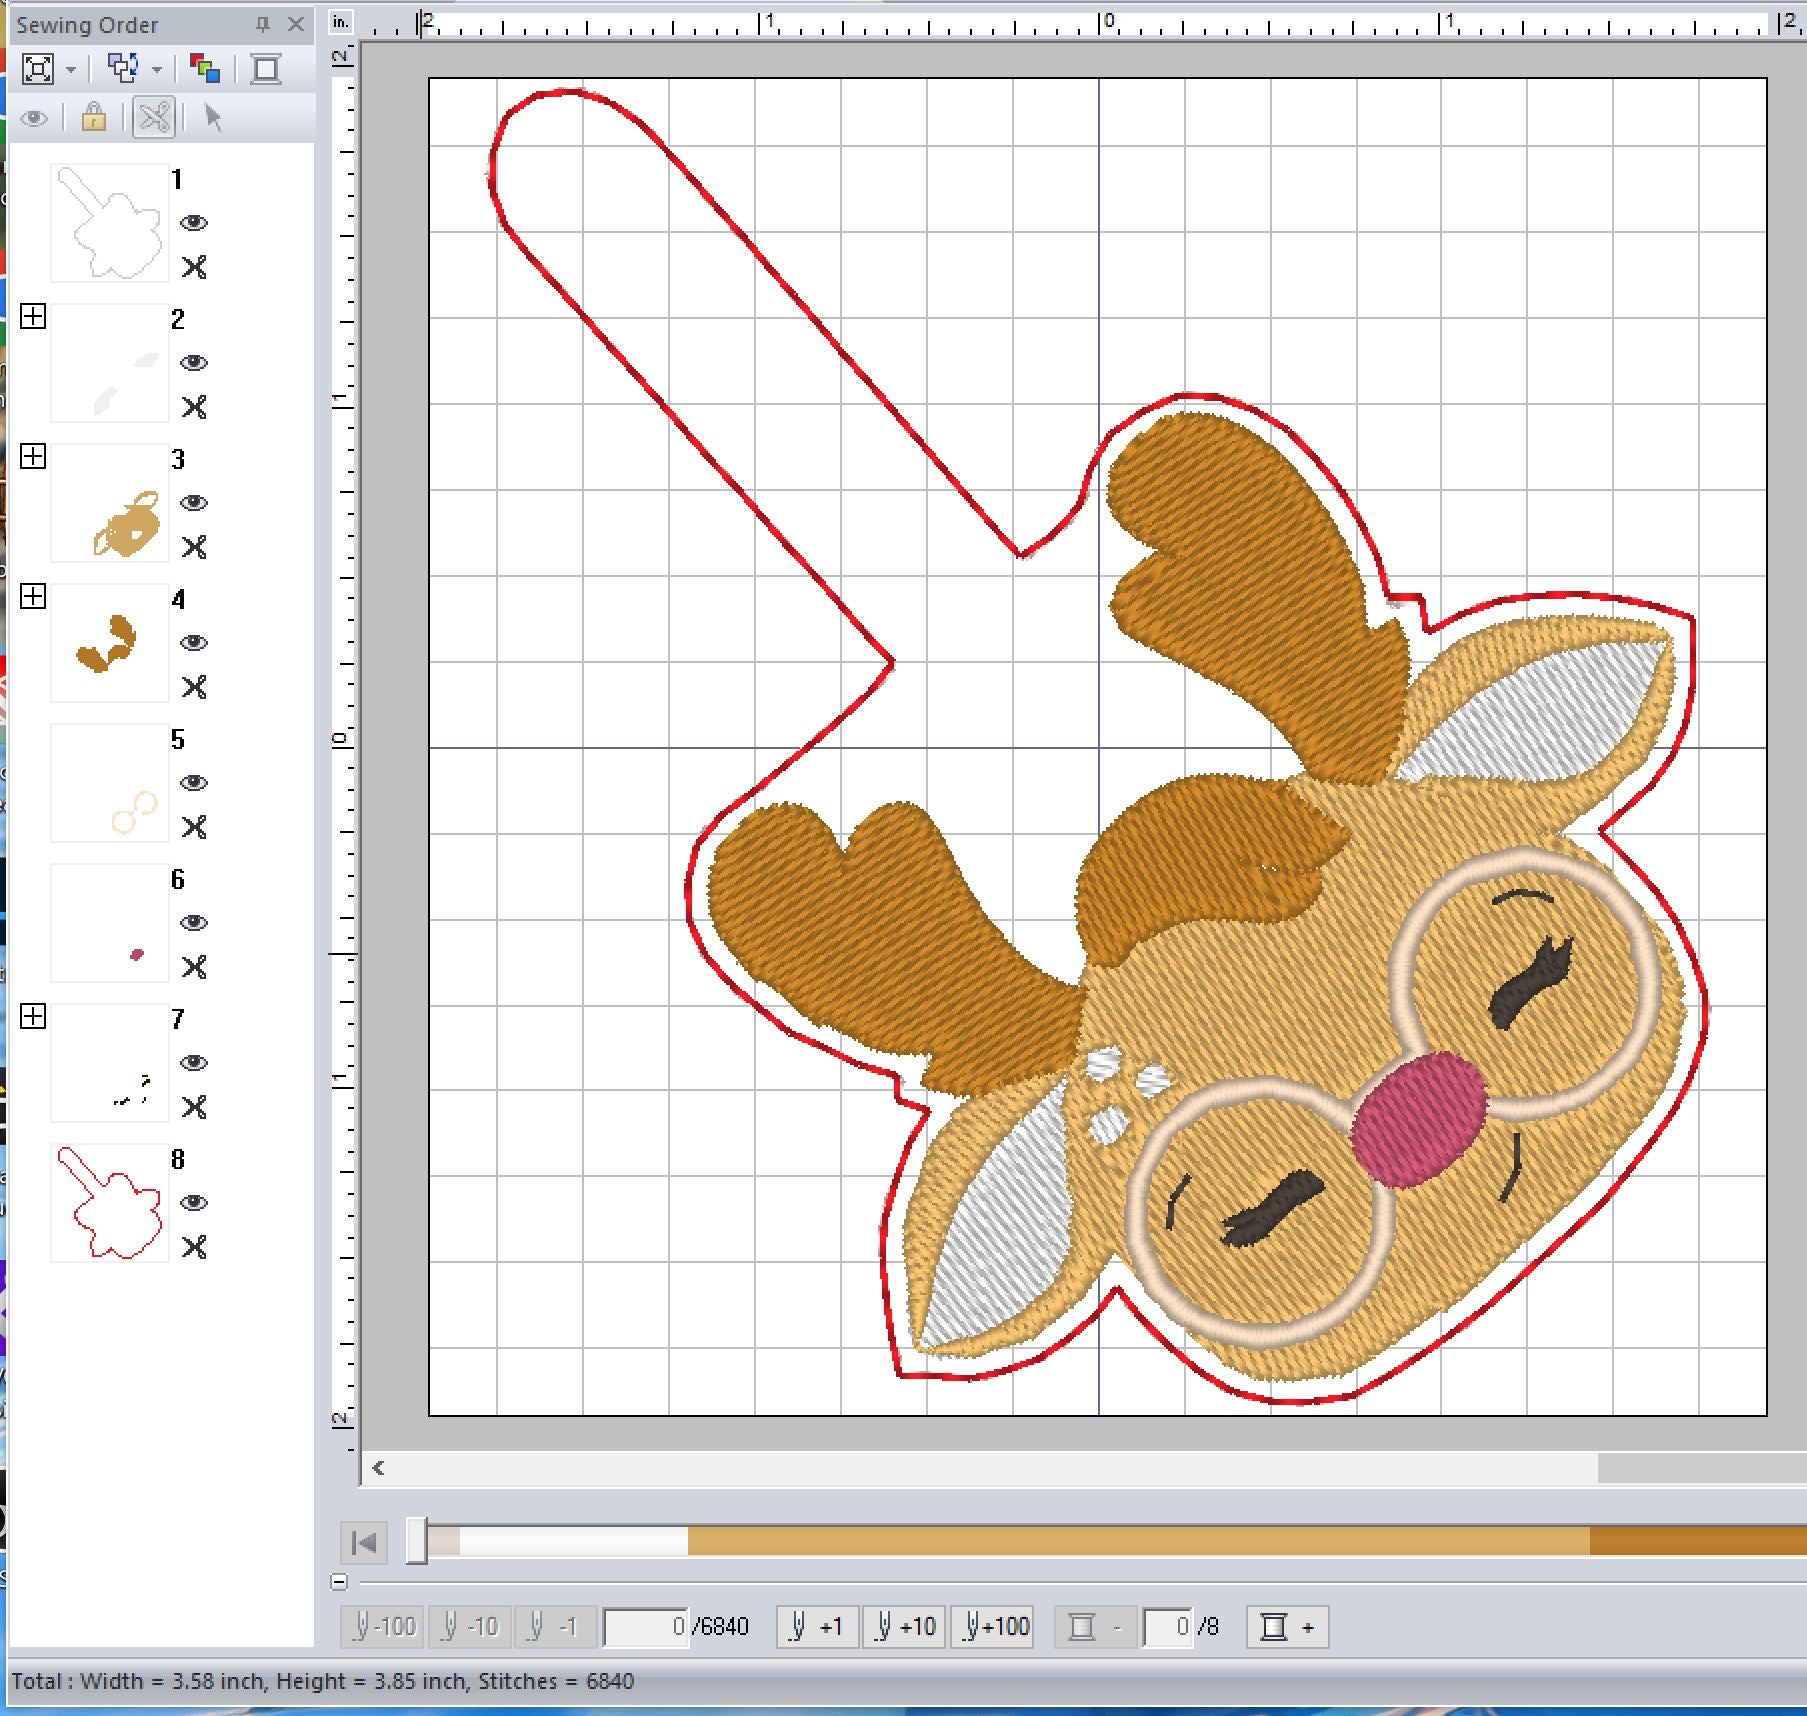This screenshot has width=1807, height=1716.
Task: Toggle eye icon for red outline item 8
Action: pos(194,1203)
